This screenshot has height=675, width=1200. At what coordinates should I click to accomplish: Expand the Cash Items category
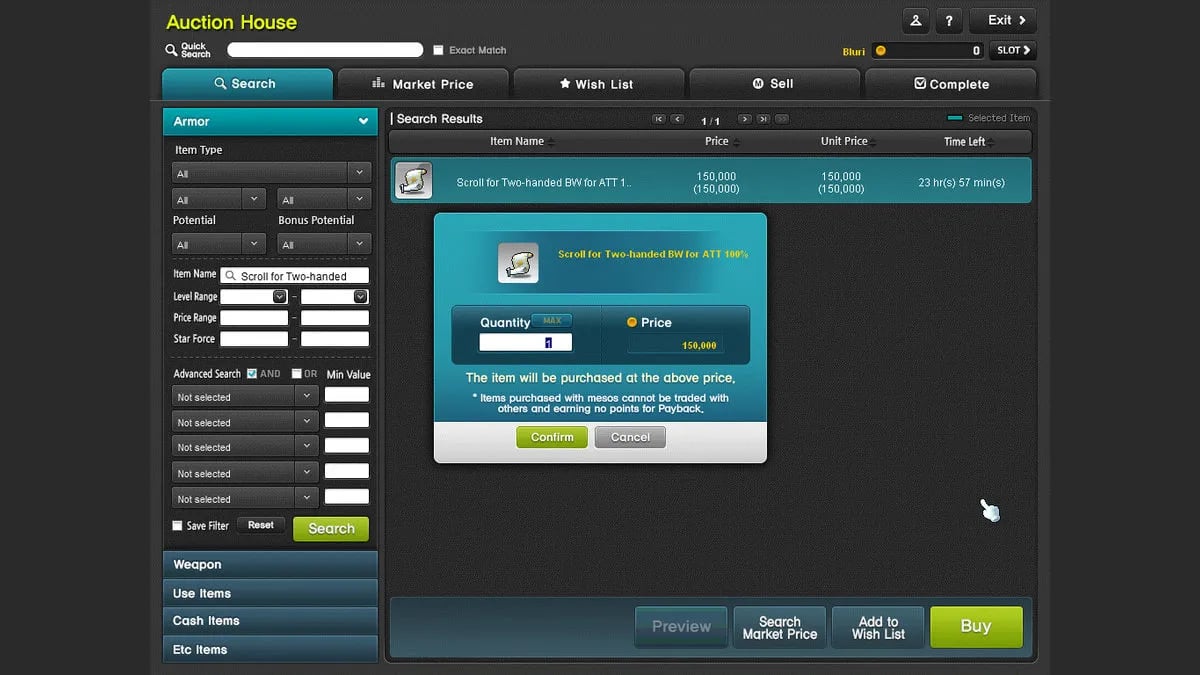pos(270,621)
